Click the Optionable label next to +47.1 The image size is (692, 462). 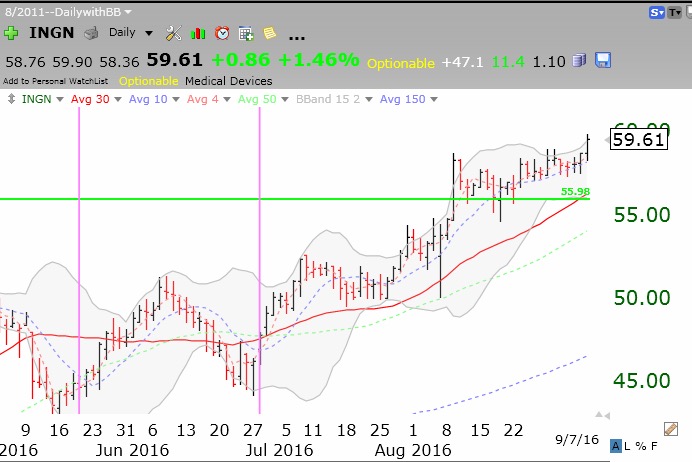(x=401, y=64)
